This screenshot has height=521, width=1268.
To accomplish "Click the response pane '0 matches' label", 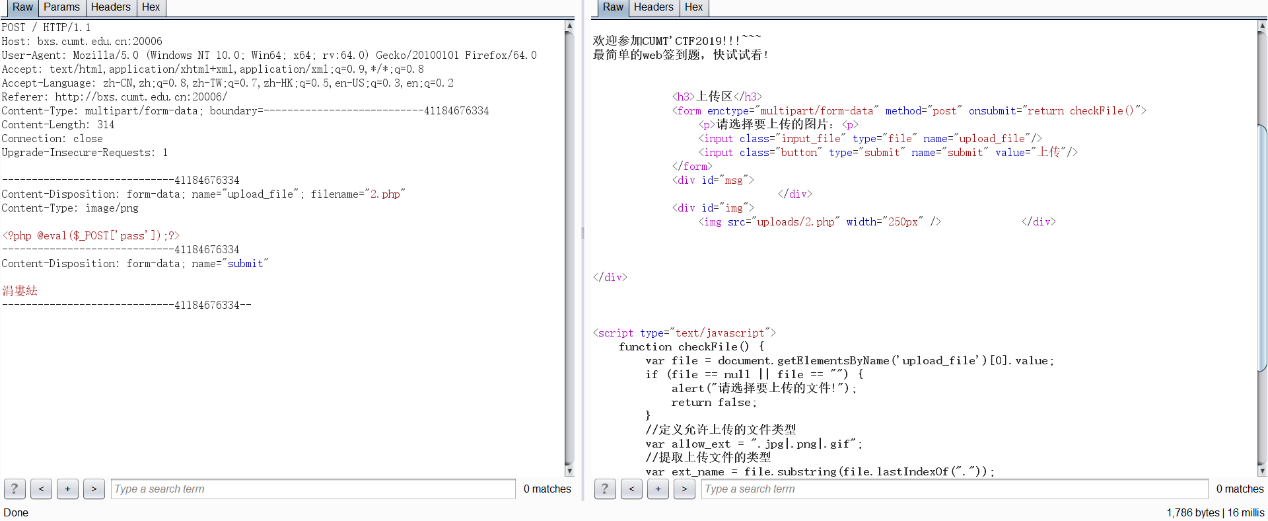I will (x=1240, y=489).
